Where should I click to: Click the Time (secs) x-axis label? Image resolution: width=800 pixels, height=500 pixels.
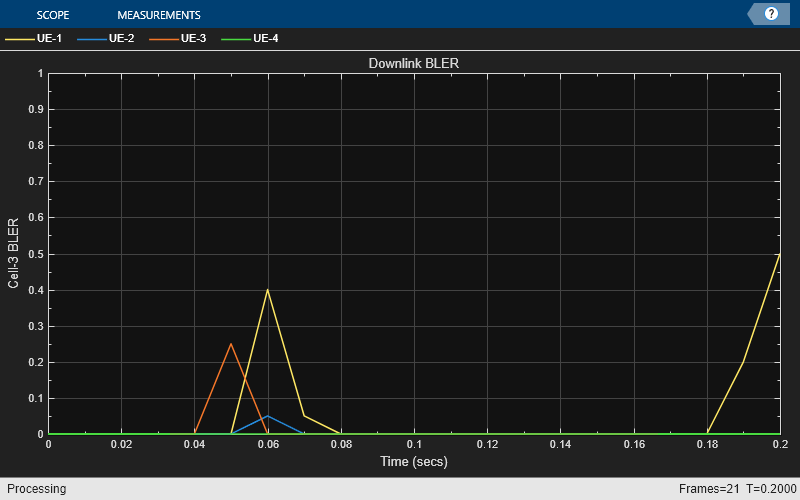[414, 461]
